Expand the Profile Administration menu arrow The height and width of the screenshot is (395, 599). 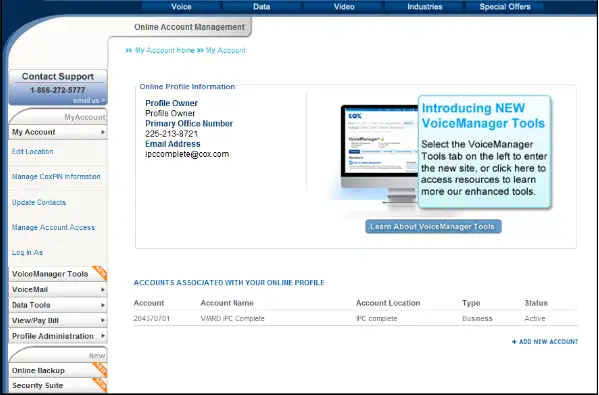pos(103,336)
